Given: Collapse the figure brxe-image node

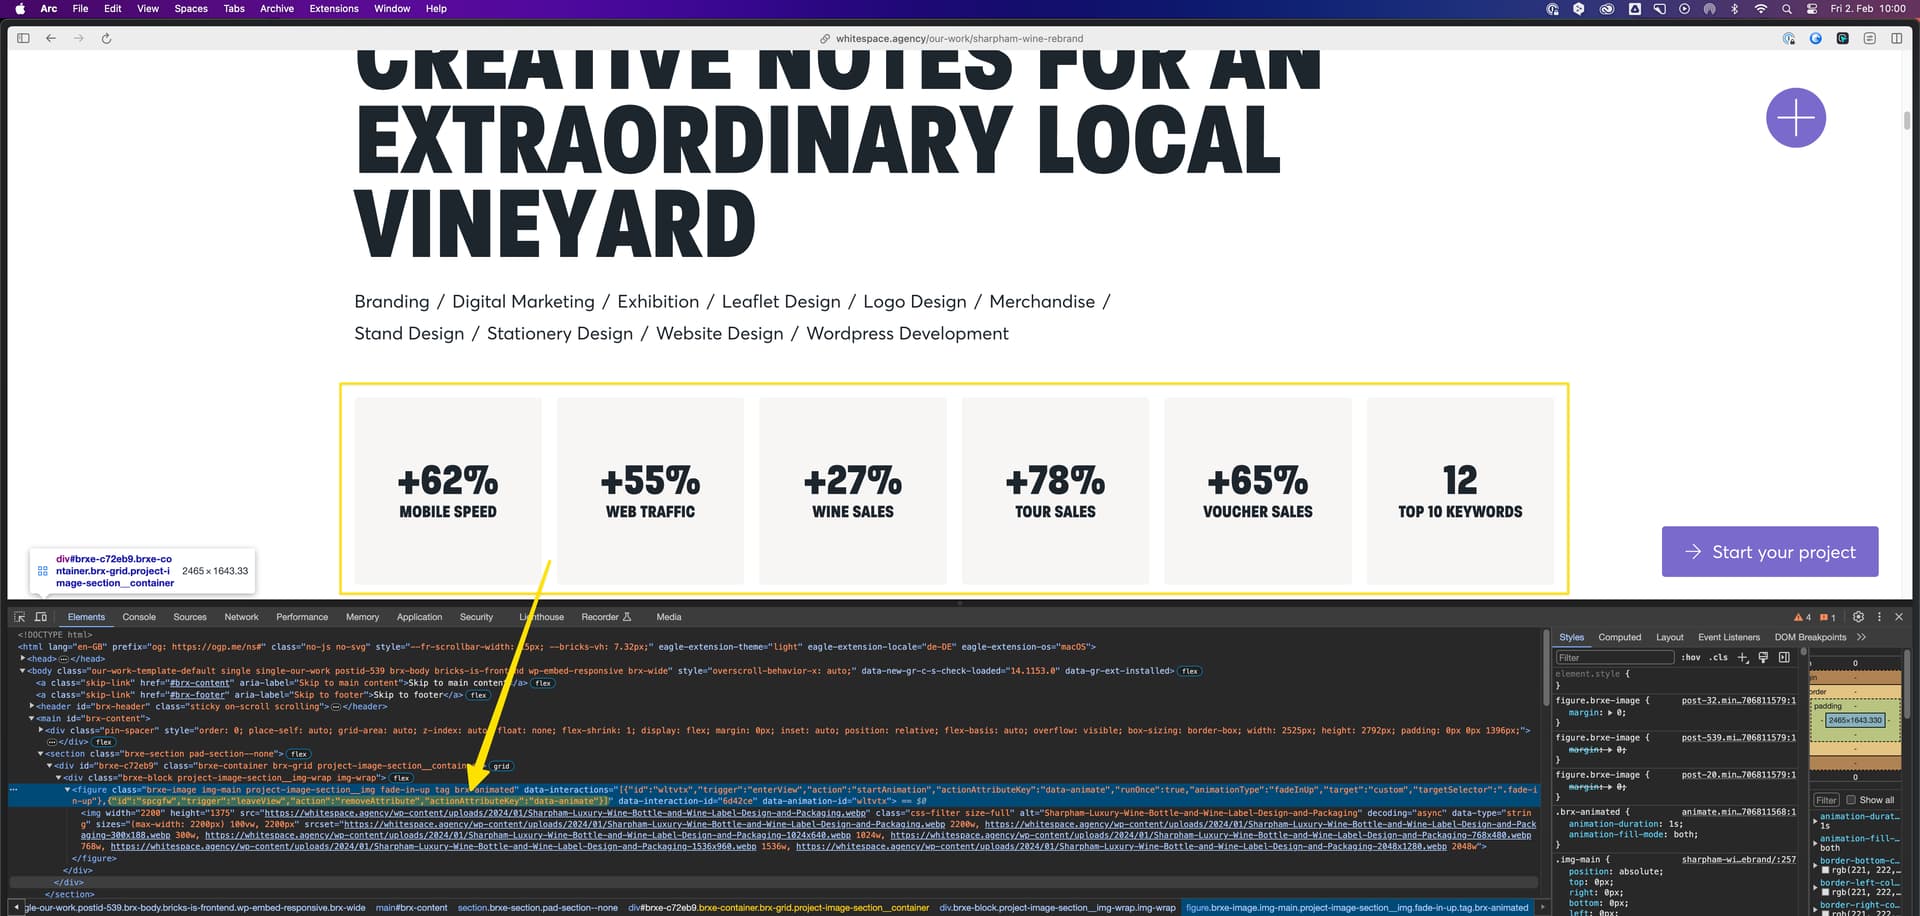Looking at the screenshot, I should (68, 790).
